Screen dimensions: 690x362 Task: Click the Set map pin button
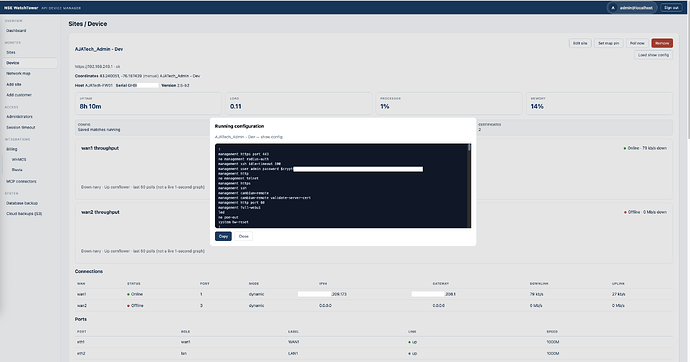pyautogui.click(x=609, y=43)
